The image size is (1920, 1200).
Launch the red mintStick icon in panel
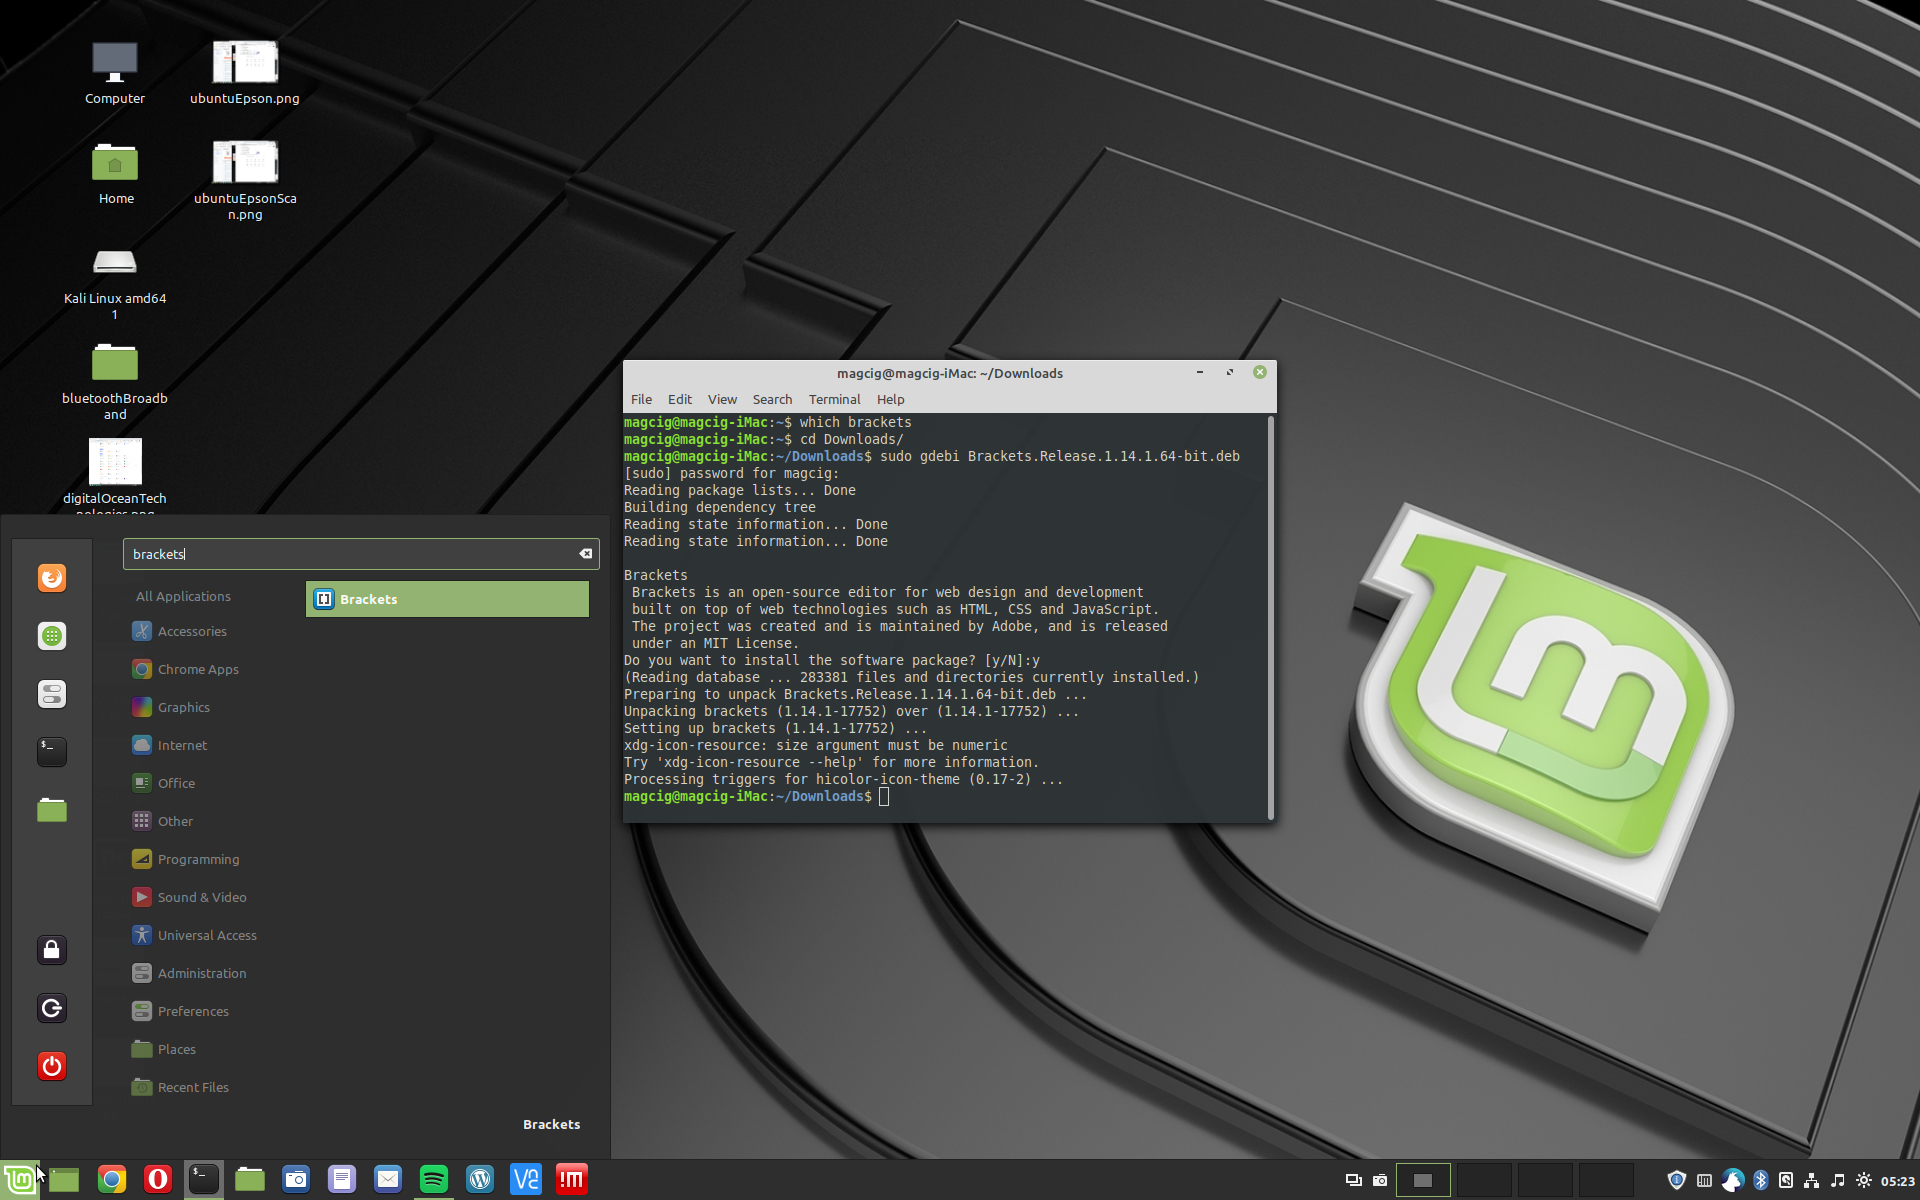(572, 1180)
